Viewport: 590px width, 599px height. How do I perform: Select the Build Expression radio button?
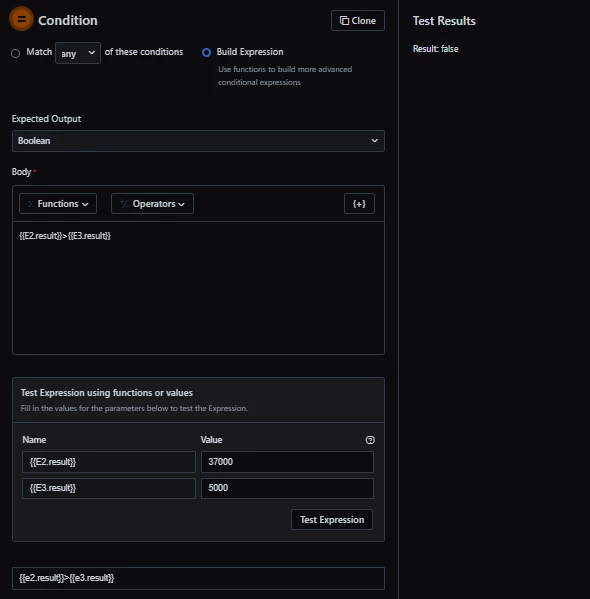[x=206, y=52]
